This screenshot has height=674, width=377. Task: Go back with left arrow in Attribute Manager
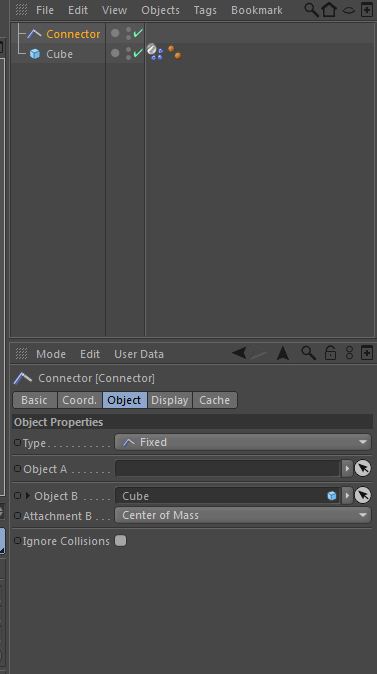pos(239,353)
